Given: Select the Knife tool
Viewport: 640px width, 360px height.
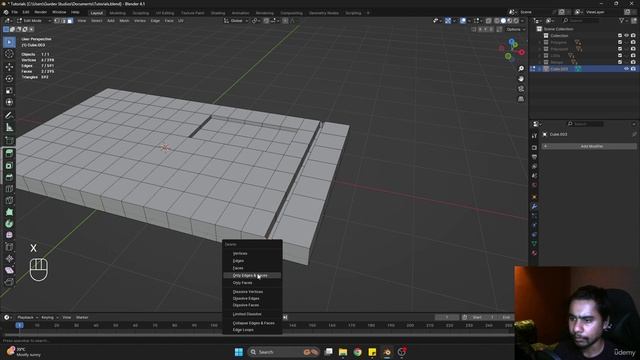Looking at the screenshot, I should click(x=9, y=200).
